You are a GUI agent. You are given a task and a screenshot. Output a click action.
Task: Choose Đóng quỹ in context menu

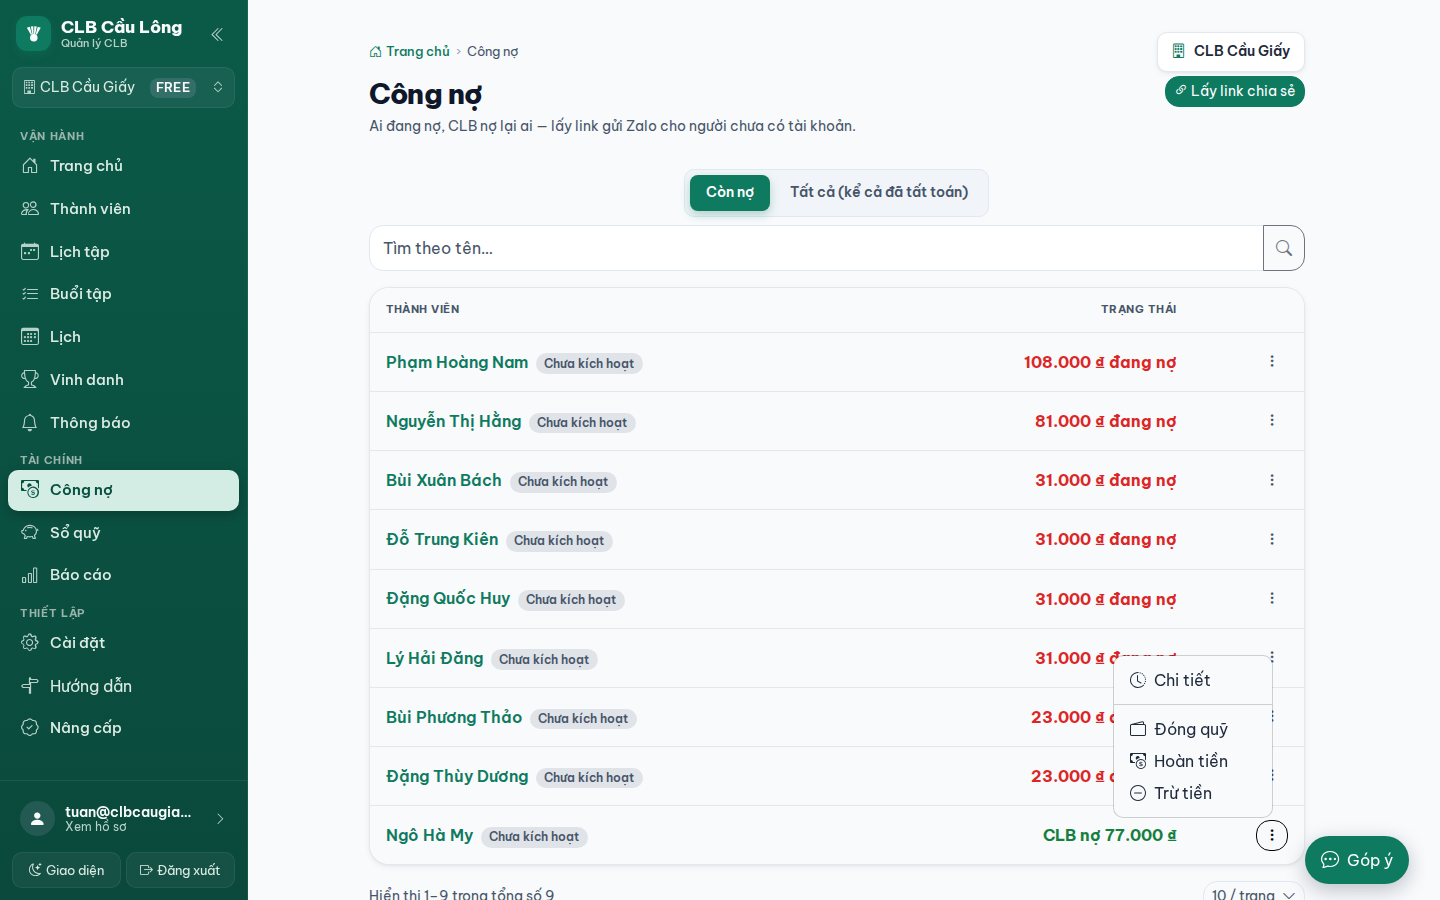tap(1193, 729)
